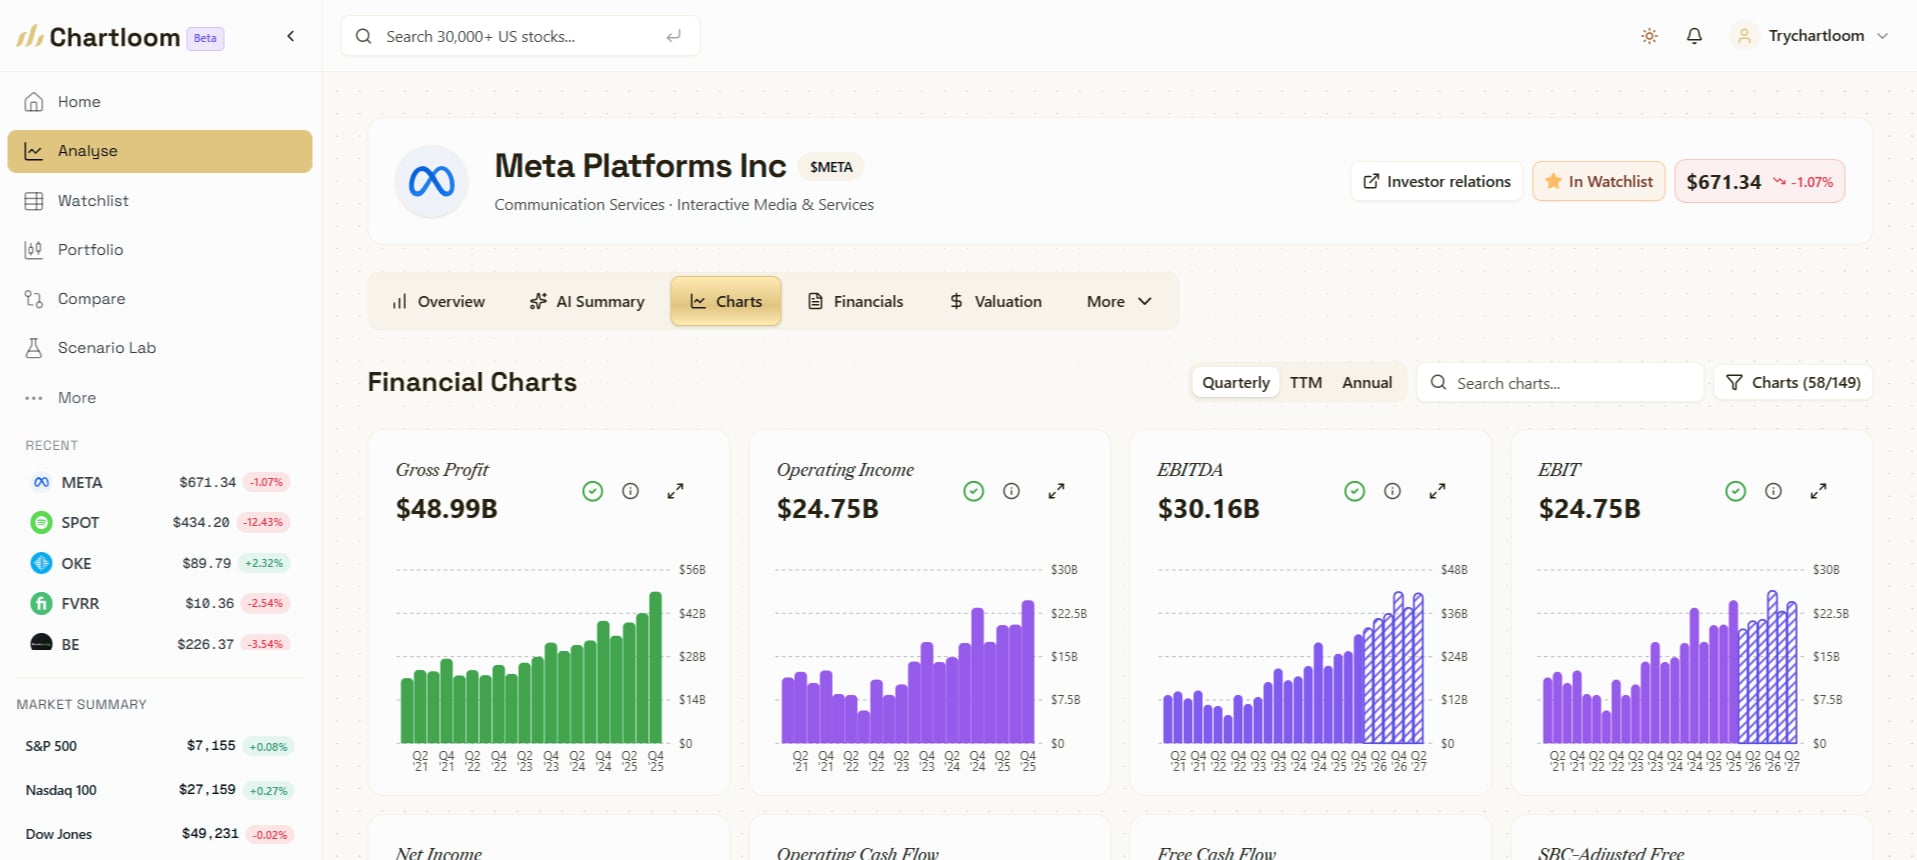Image resolution: width=1917 pixels, height=860 pixels.
Task: Open the Charts (58/149) filter
Action: click(x=1793, y=382)
